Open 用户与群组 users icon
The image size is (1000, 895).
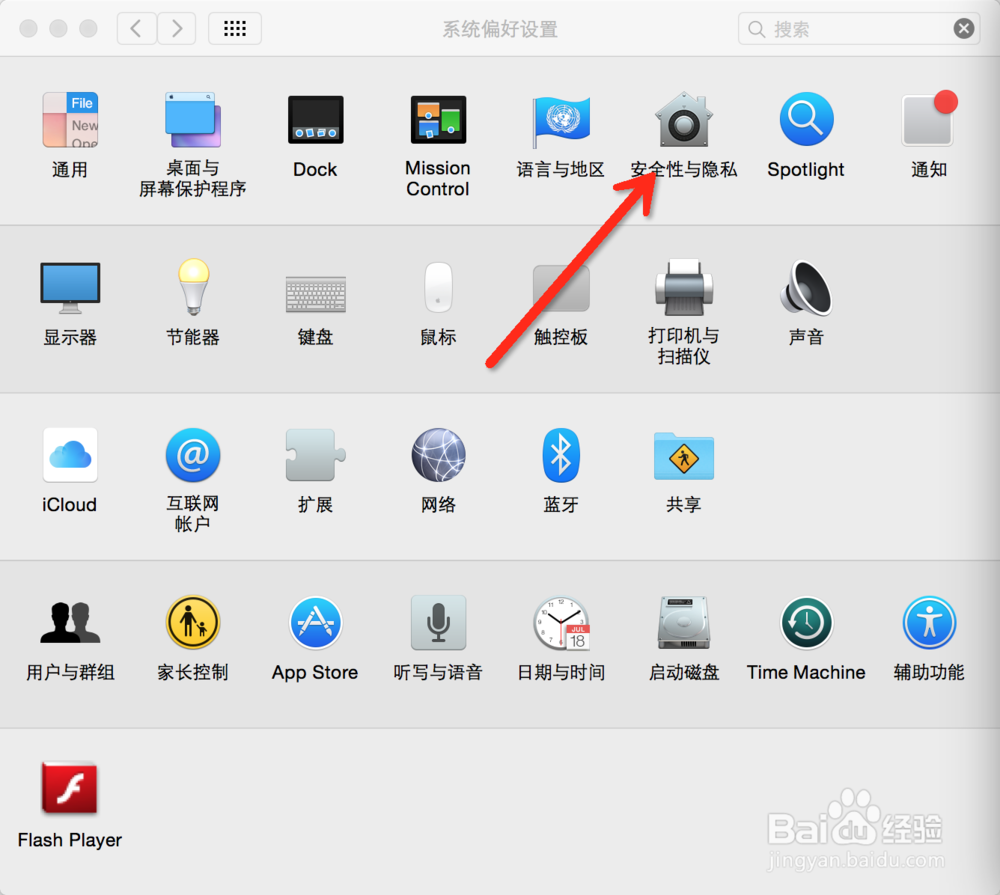[x=70, y=622]
